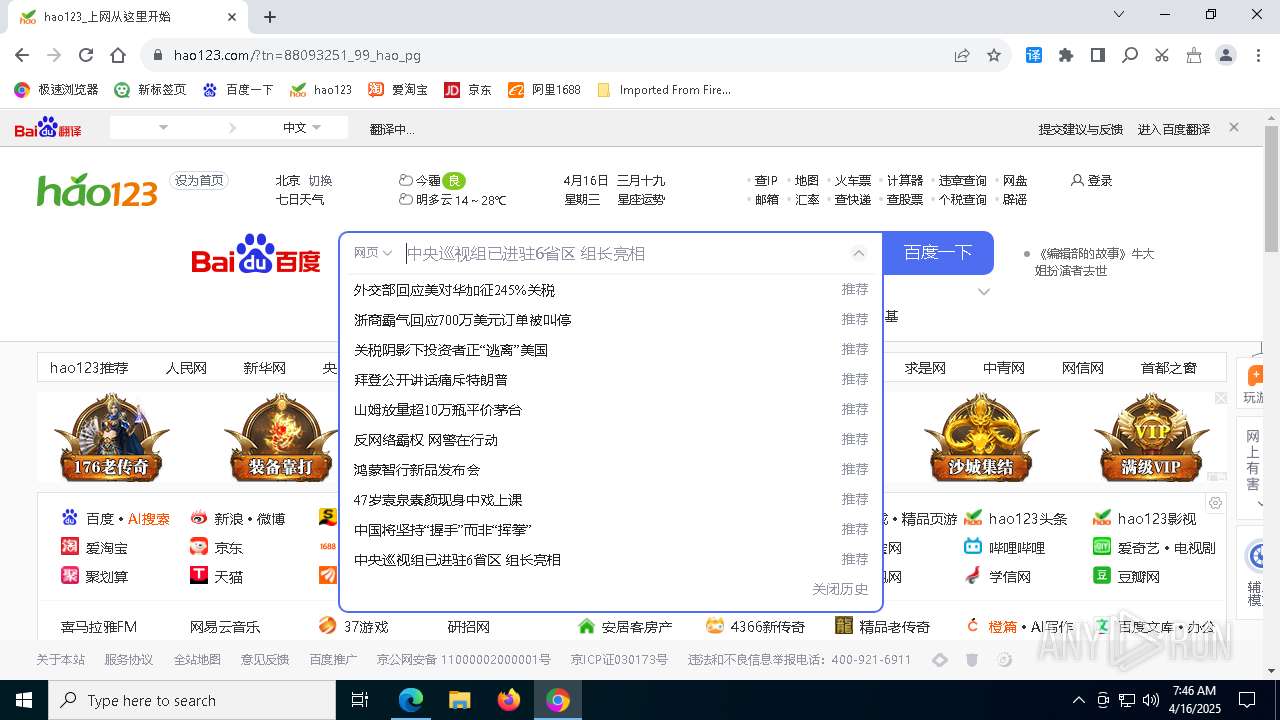Click the Windows taskbar search box
The height and width of the screenshot is (720, 1280).
[x=192, y=700]
